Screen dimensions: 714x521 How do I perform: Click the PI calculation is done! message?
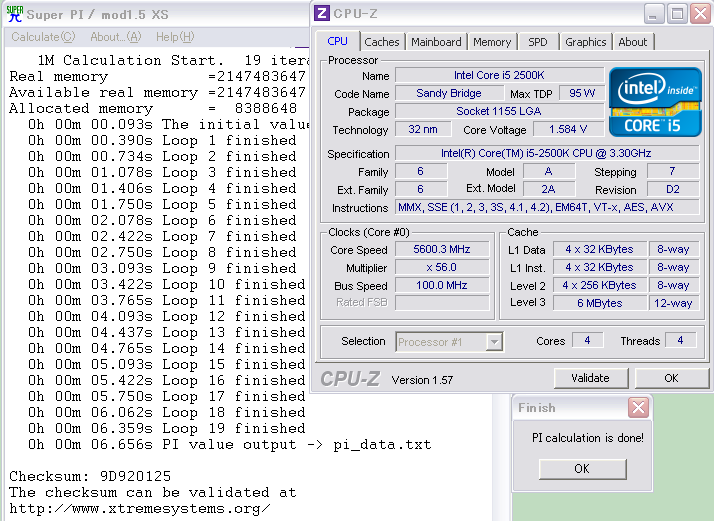[x=588, y=438]
